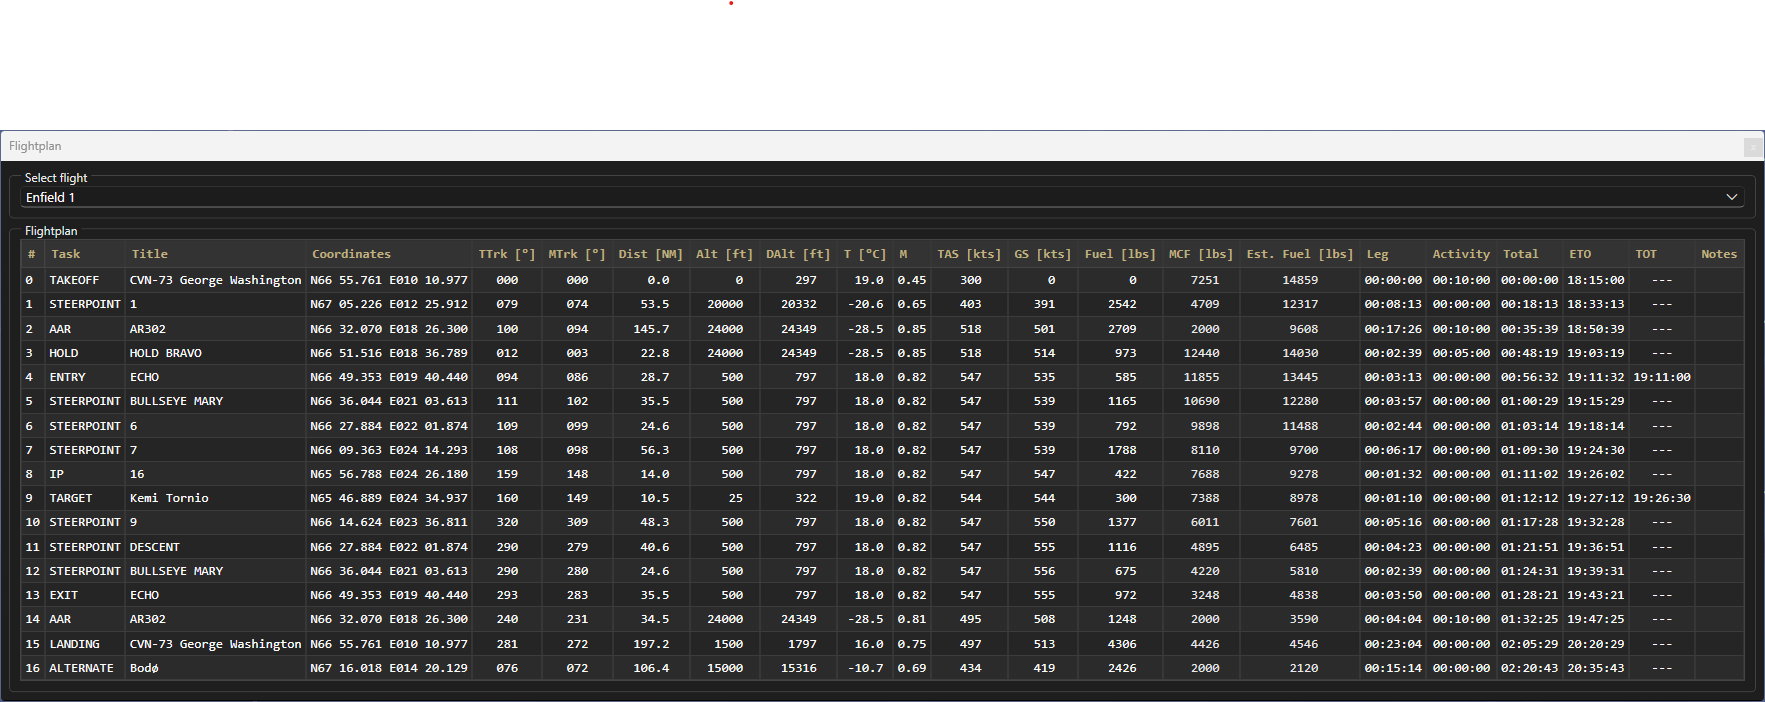Click the dropdown chevron for Enfield 1
The image size is (1765, 702).
1731,198
